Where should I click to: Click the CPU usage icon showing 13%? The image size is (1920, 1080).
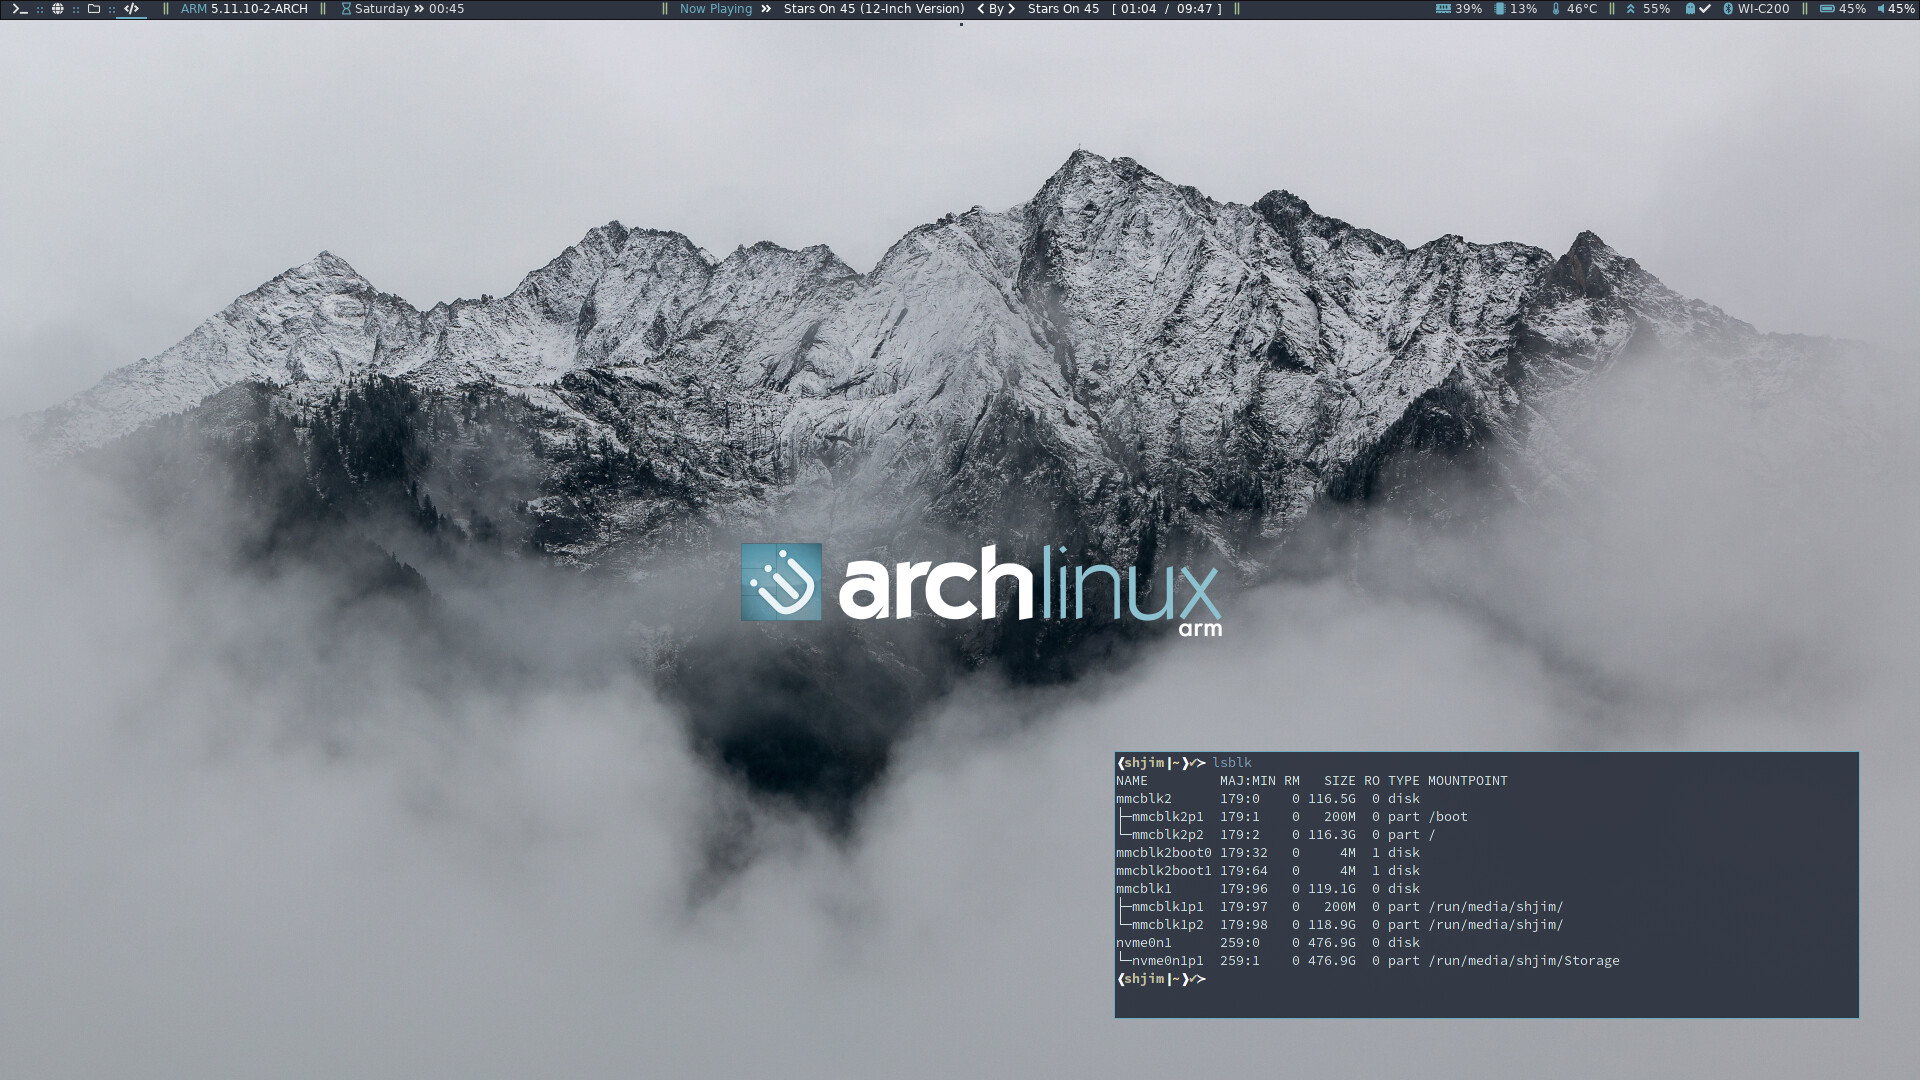coord(1499,9)
